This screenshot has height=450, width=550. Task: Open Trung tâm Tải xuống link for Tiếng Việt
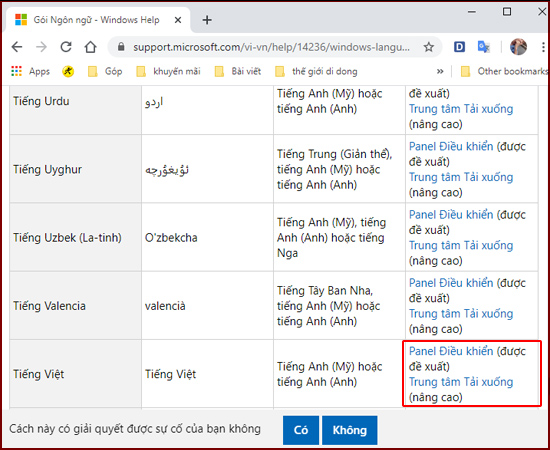tap(461, 382)
